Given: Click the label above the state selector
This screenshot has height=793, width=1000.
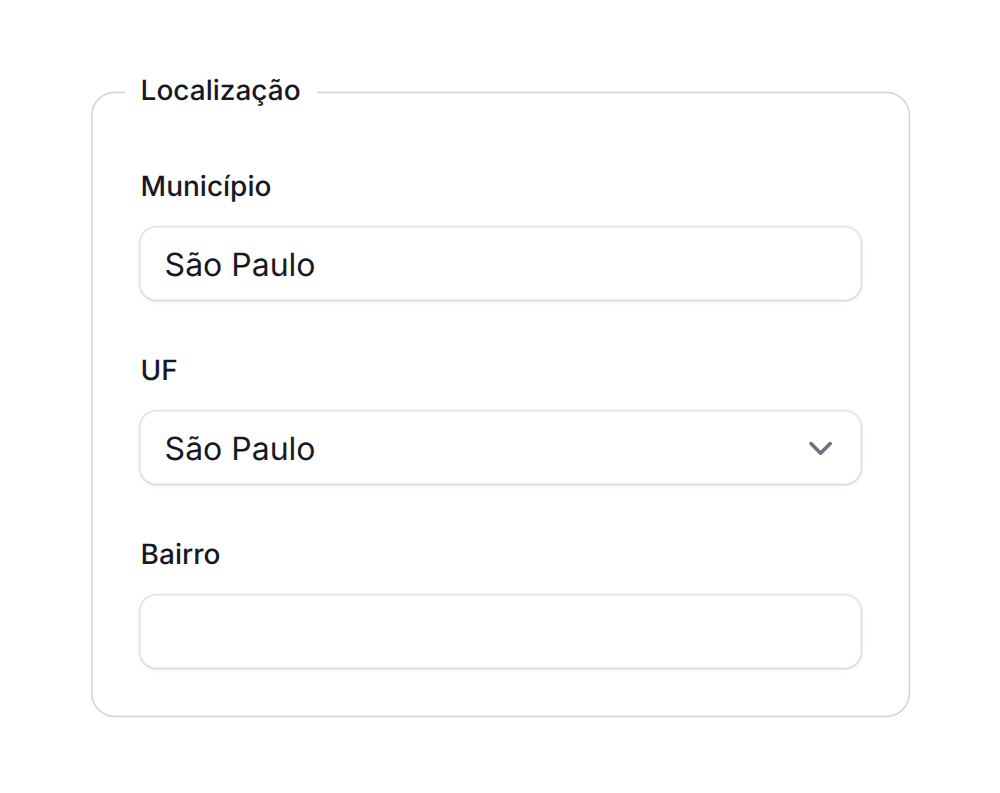Looking at the screenshot, I should click(159, 371).
